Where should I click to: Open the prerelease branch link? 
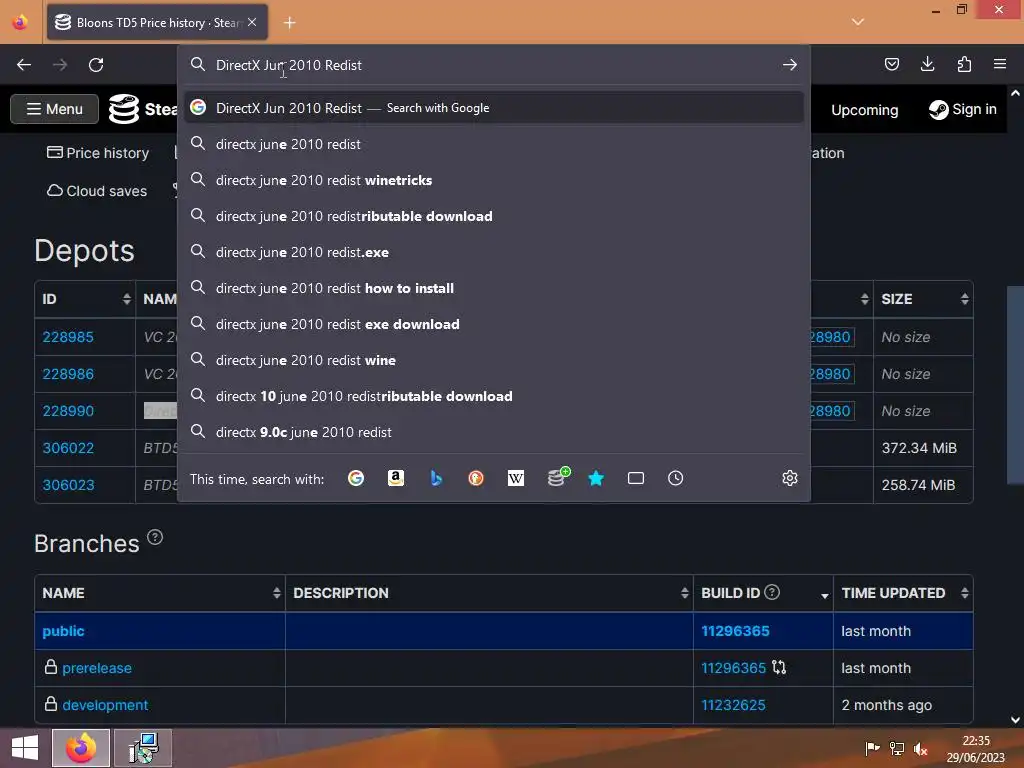[97, 668]
